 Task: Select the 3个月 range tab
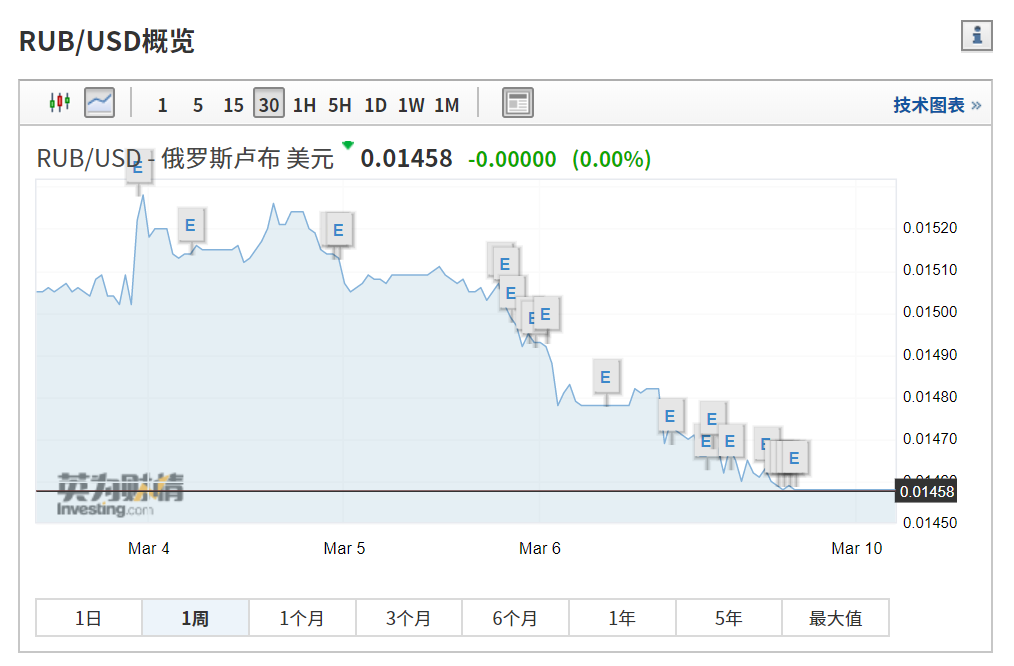(x=409, y=618)
